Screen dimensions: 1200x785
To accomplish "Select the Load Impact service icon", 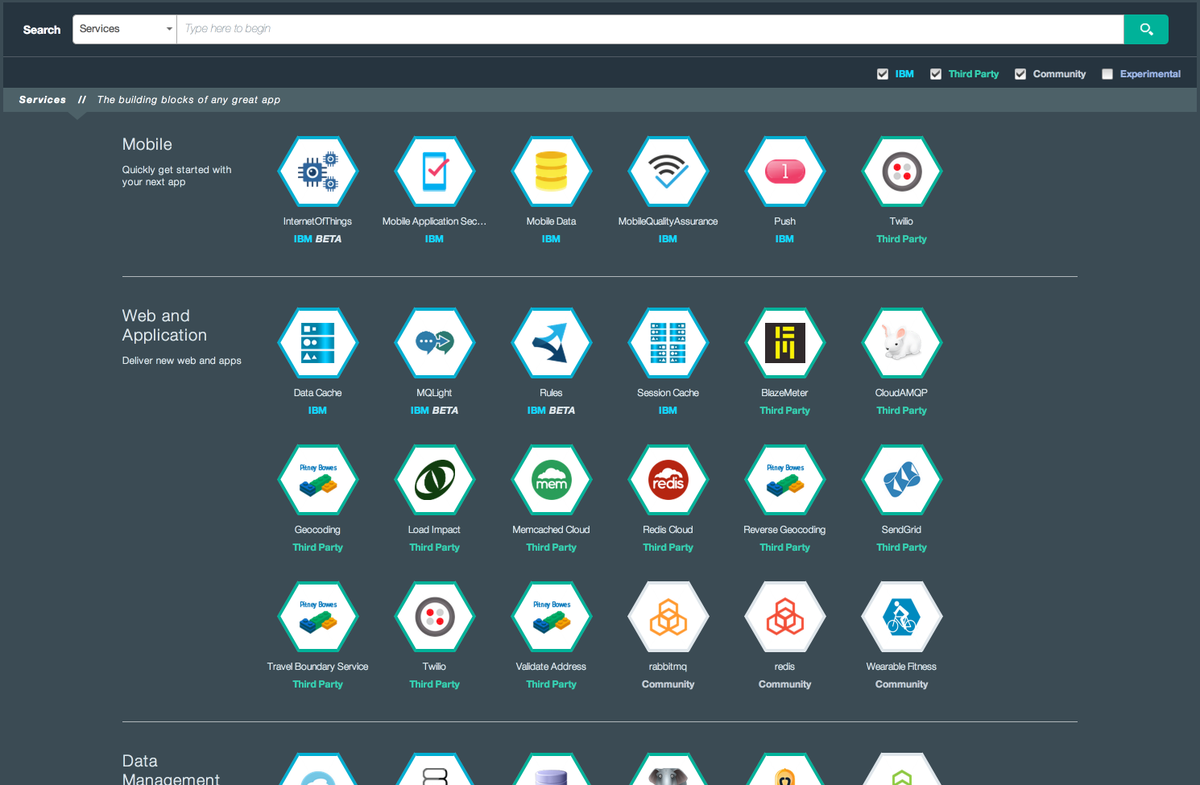I will coord(434,480).
